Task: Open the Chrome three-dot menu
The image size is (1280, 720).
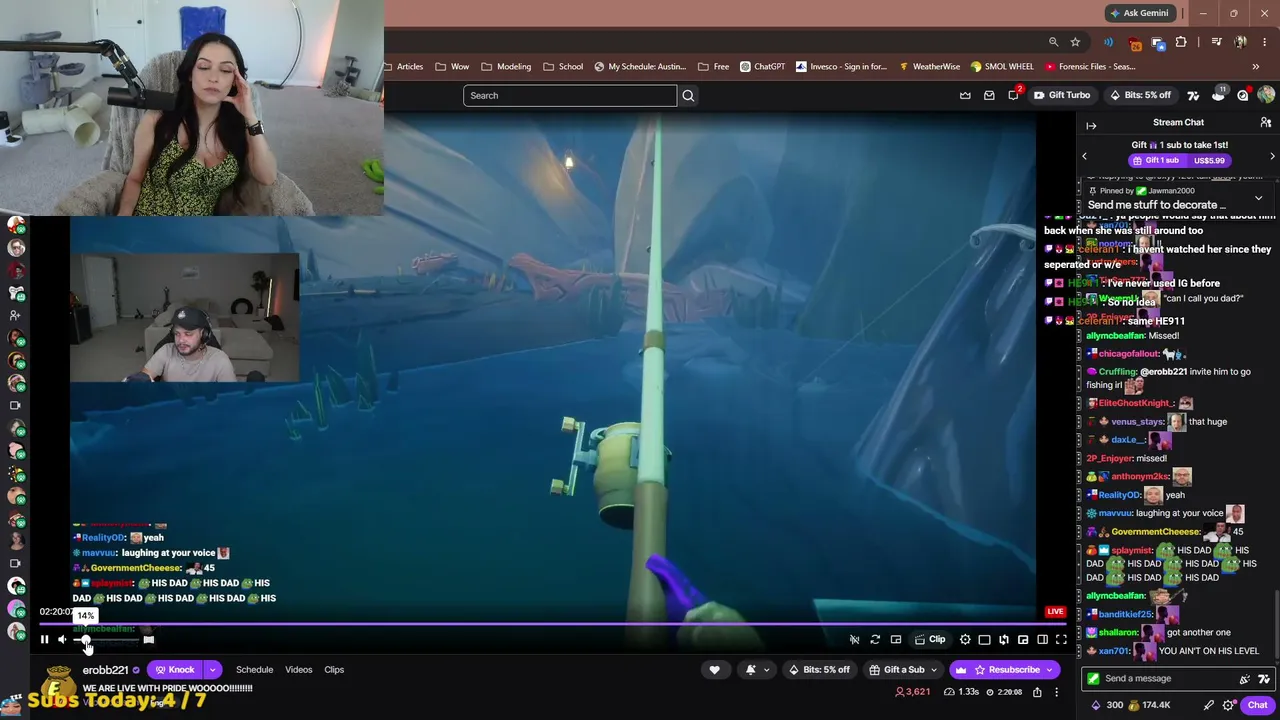Action: coord(1264,42)
